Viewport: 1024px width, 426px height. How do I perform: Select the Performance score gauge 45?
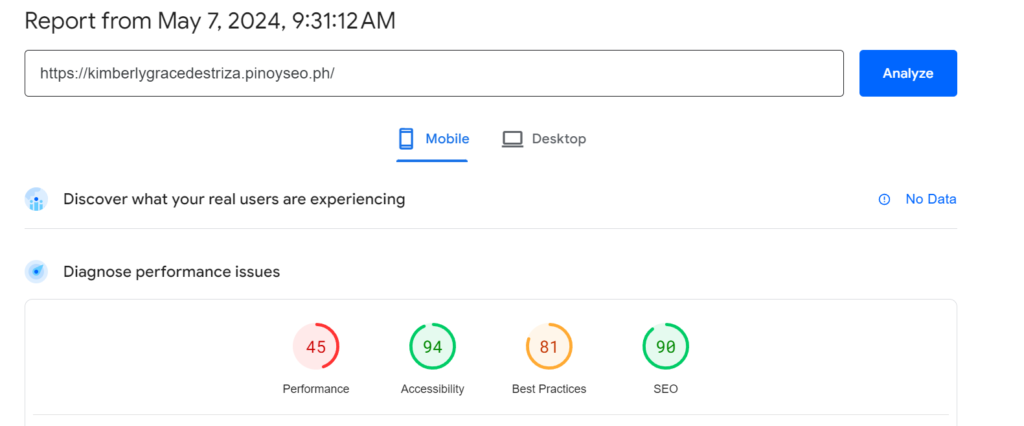316,346
